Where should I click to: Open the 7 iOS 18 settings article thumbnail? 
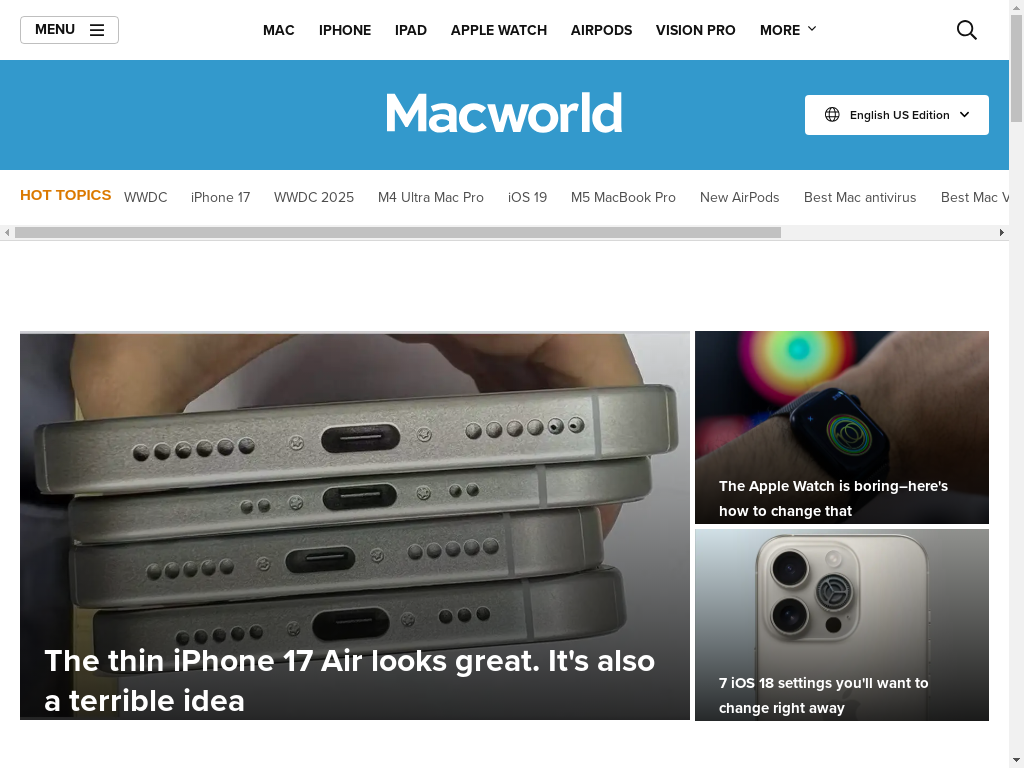[x=842, y=625]
